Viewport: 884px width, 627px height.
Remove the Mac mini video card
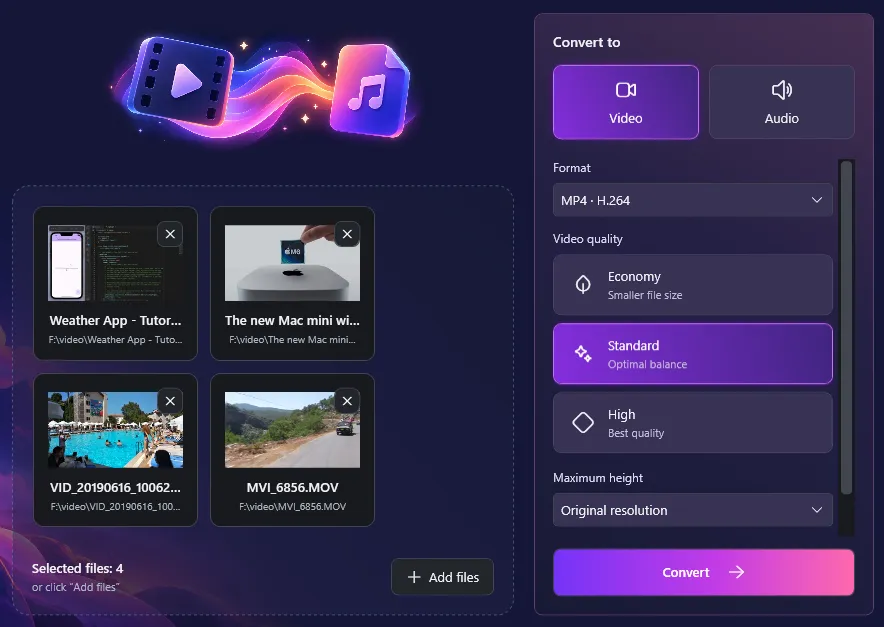[347, 234]
